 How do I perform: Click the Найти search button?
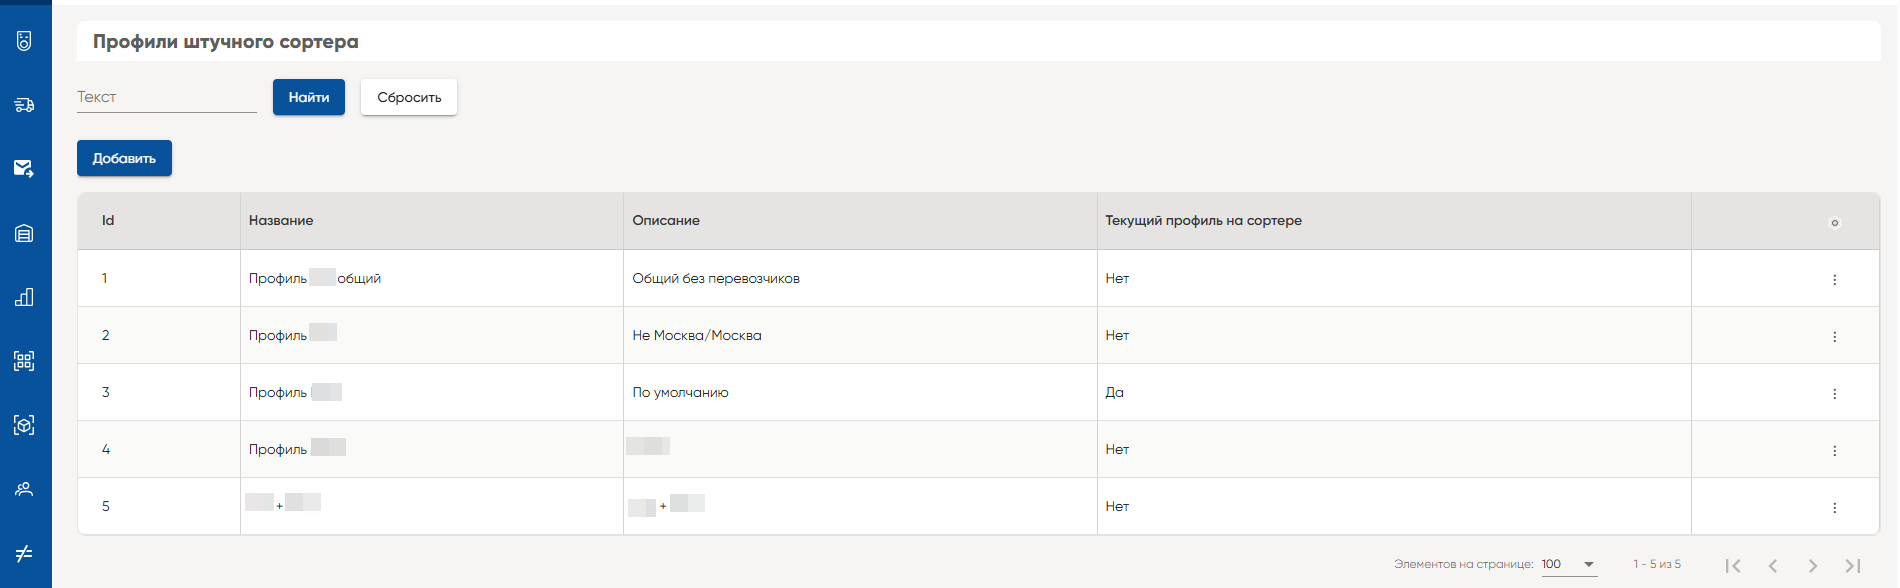click(x=309, y=97)
